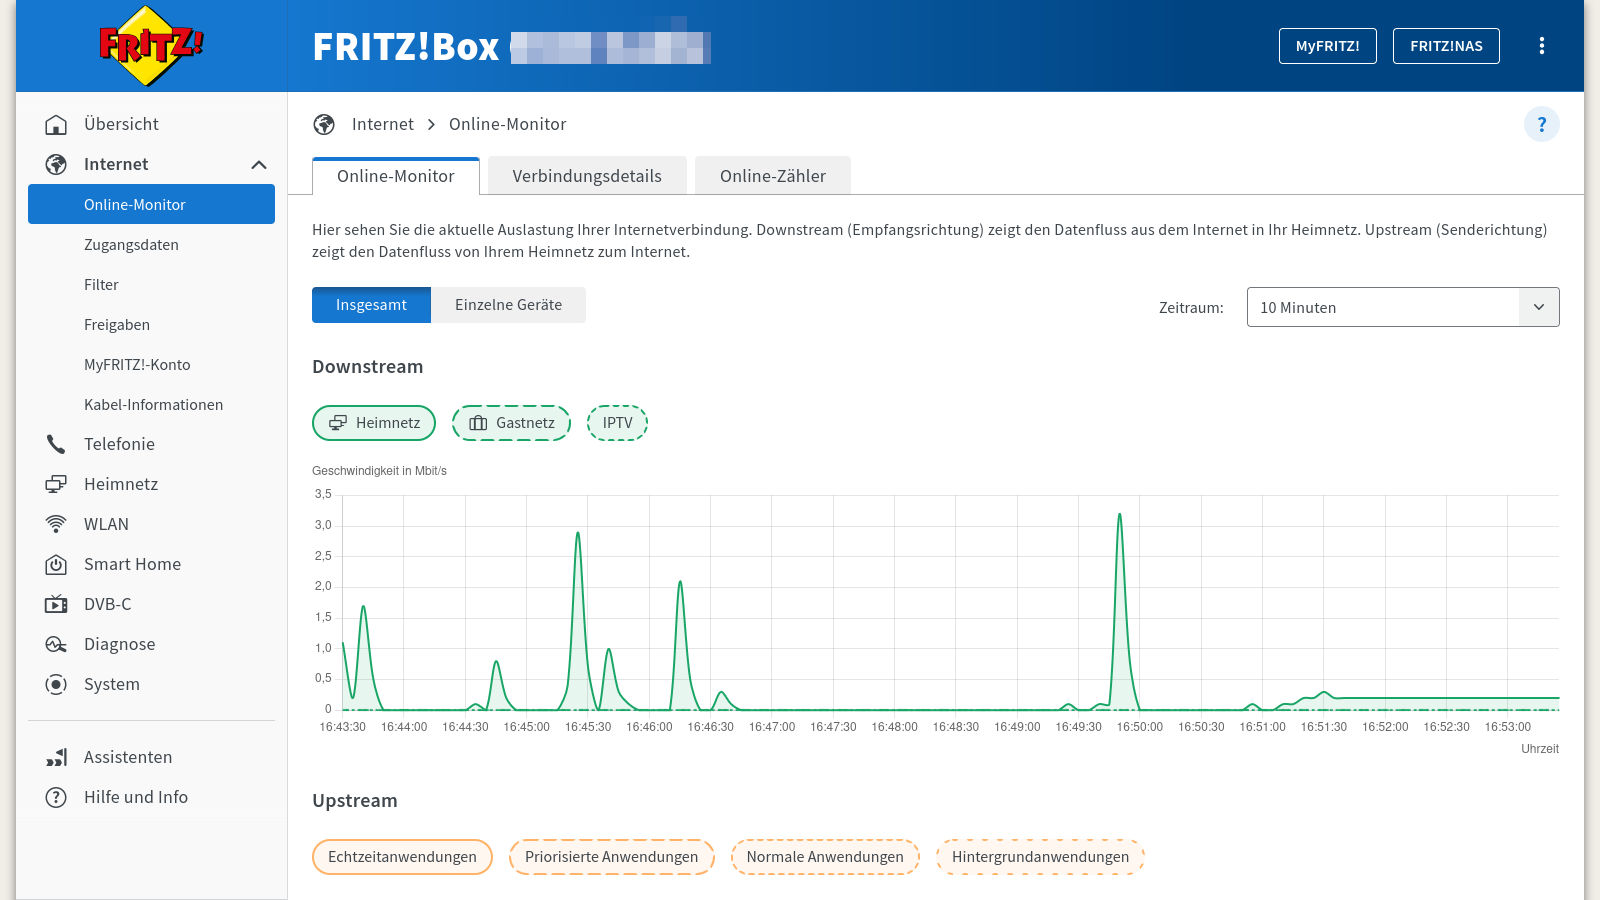Image resolution: width=1600 pixels, height=900 pixels.
Task: Open System using its target icon
Action: point(57,684)
